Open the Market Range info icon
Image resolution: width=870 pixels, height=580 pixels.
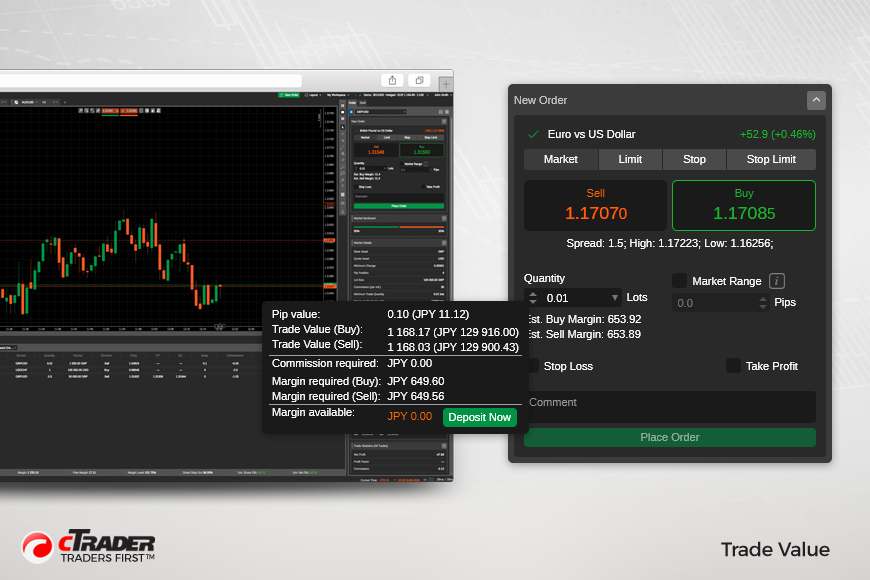(777, 281)
